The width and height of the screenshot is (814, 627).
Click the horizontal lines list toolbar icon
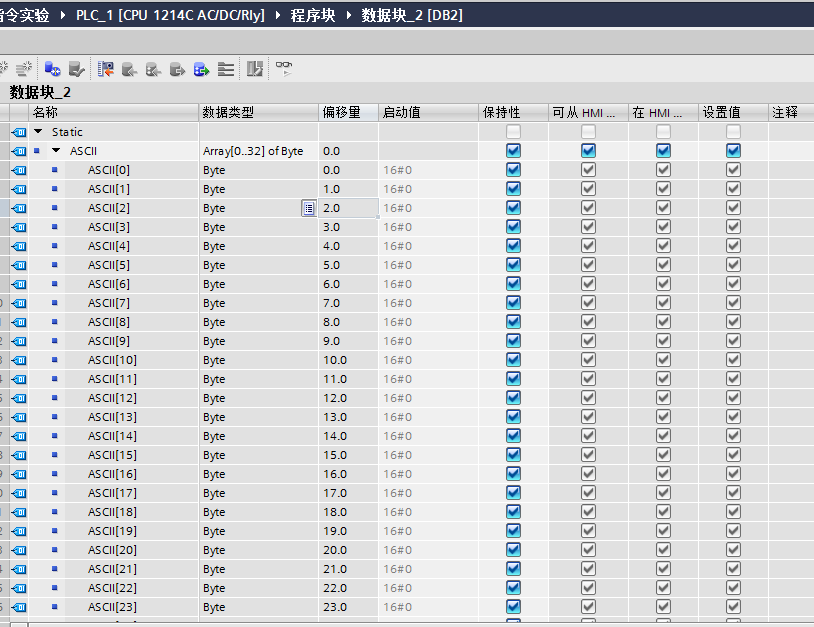click(x=225, y=69)
